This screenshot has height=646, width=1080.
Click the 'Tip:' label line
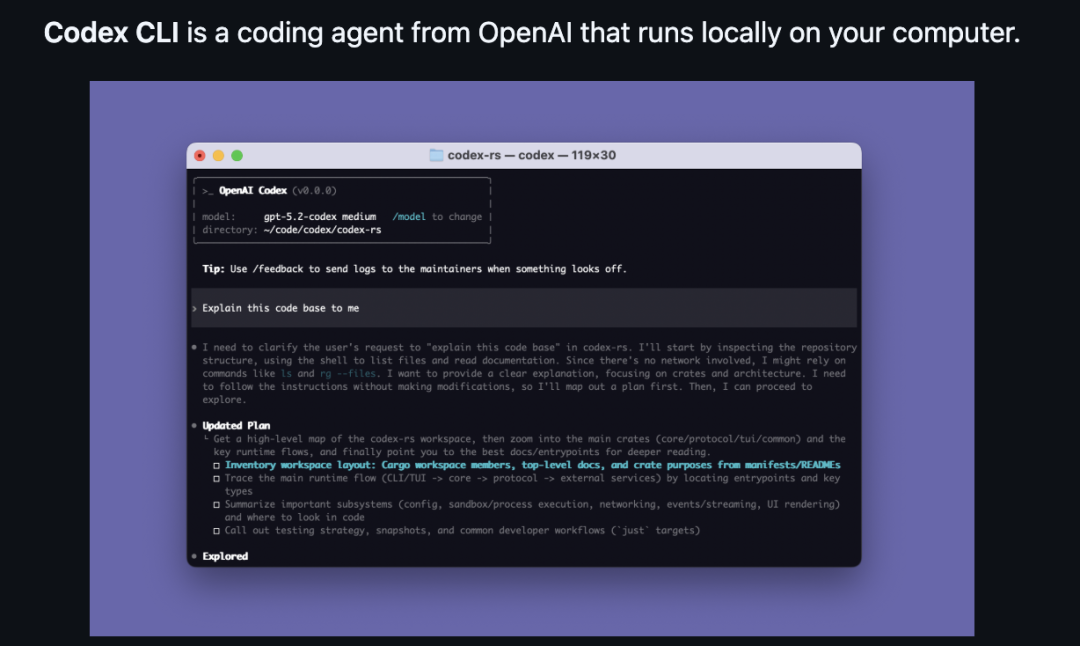click(415, 269)
